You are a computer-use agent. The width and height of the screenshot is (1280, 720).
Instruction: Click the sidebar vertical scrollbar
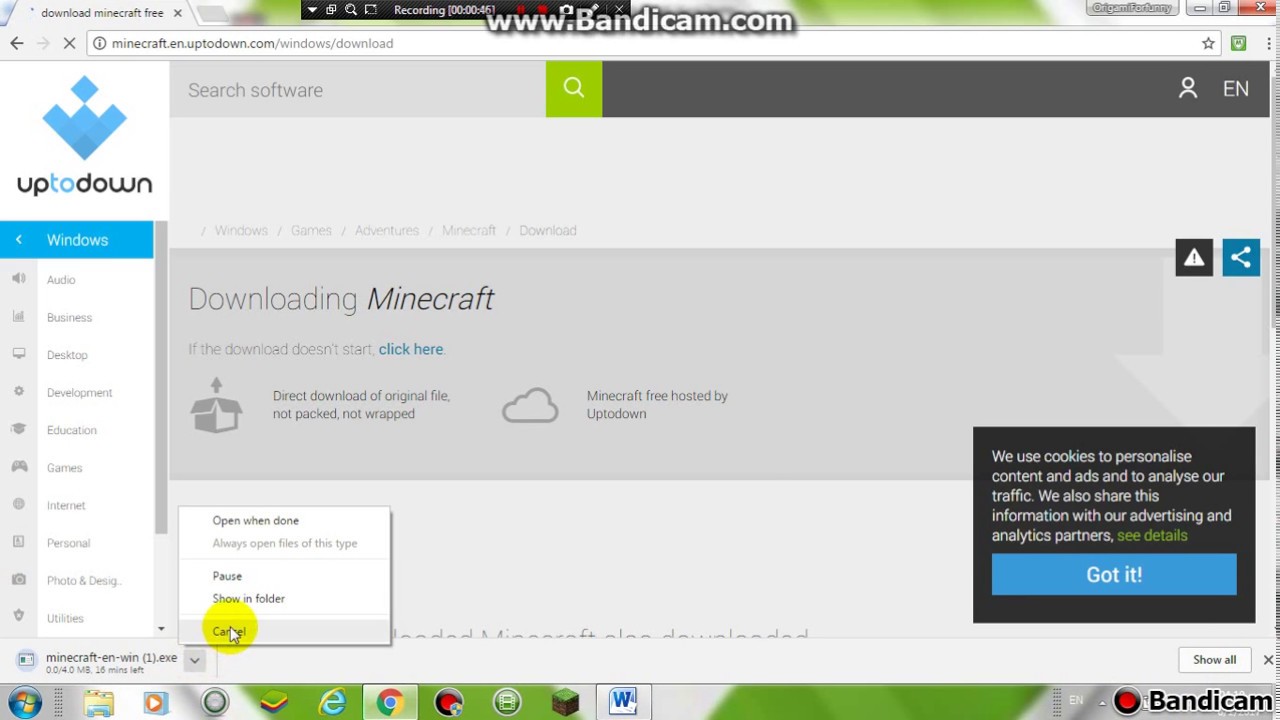point(161,378)
